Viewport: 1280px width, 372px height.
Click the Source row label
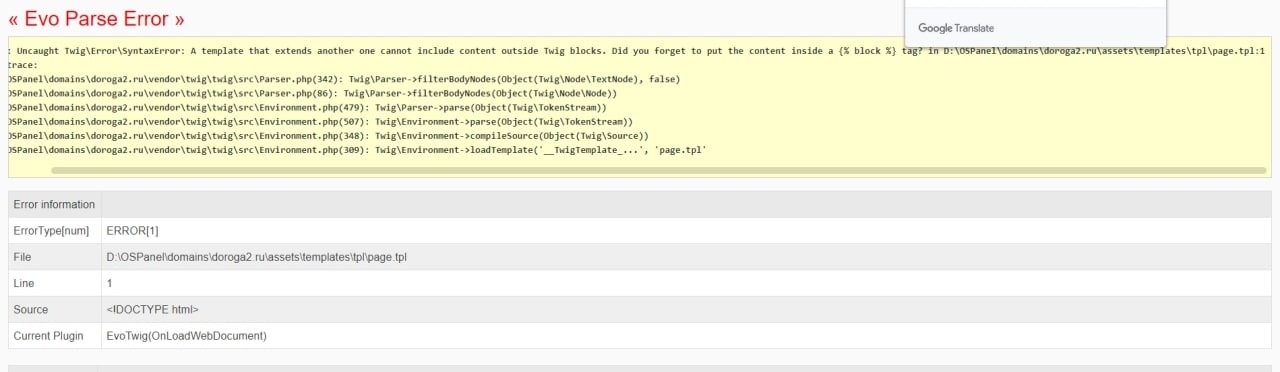[31, 310]
